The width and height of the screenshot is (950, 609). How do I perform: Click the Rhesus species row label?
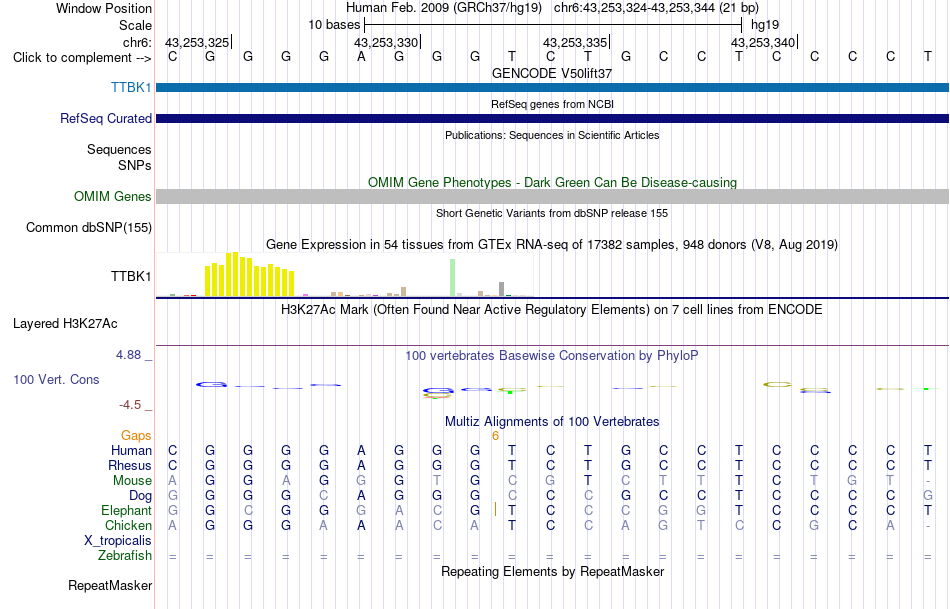130,465
